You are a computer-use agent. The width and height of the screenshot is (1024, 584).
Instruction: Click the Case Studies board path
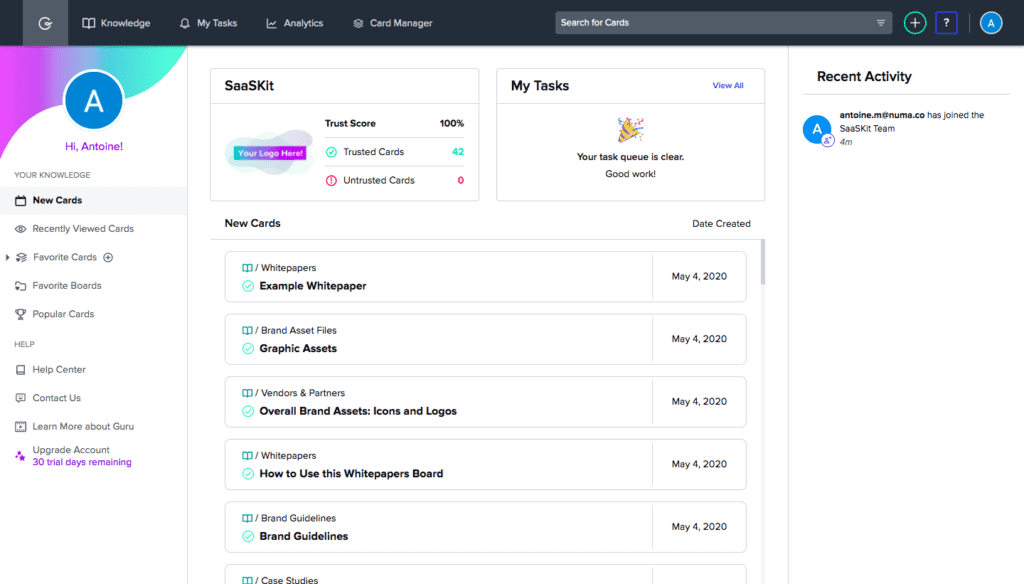289,579
